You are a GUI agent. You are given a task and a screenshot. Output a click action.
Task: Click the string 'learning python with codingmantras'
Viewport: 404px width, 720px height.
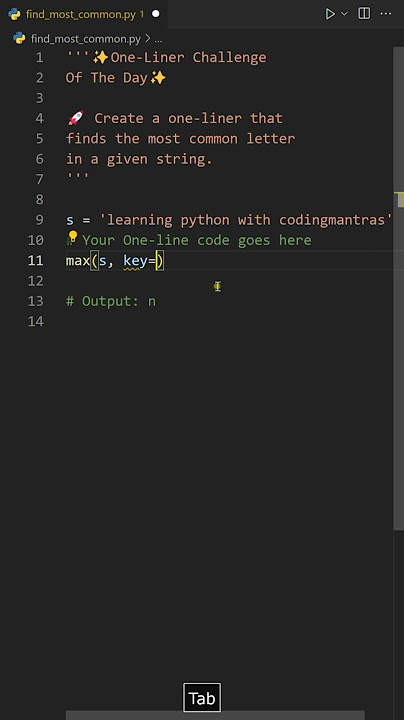pyautogui.click(x=246, y=219)
